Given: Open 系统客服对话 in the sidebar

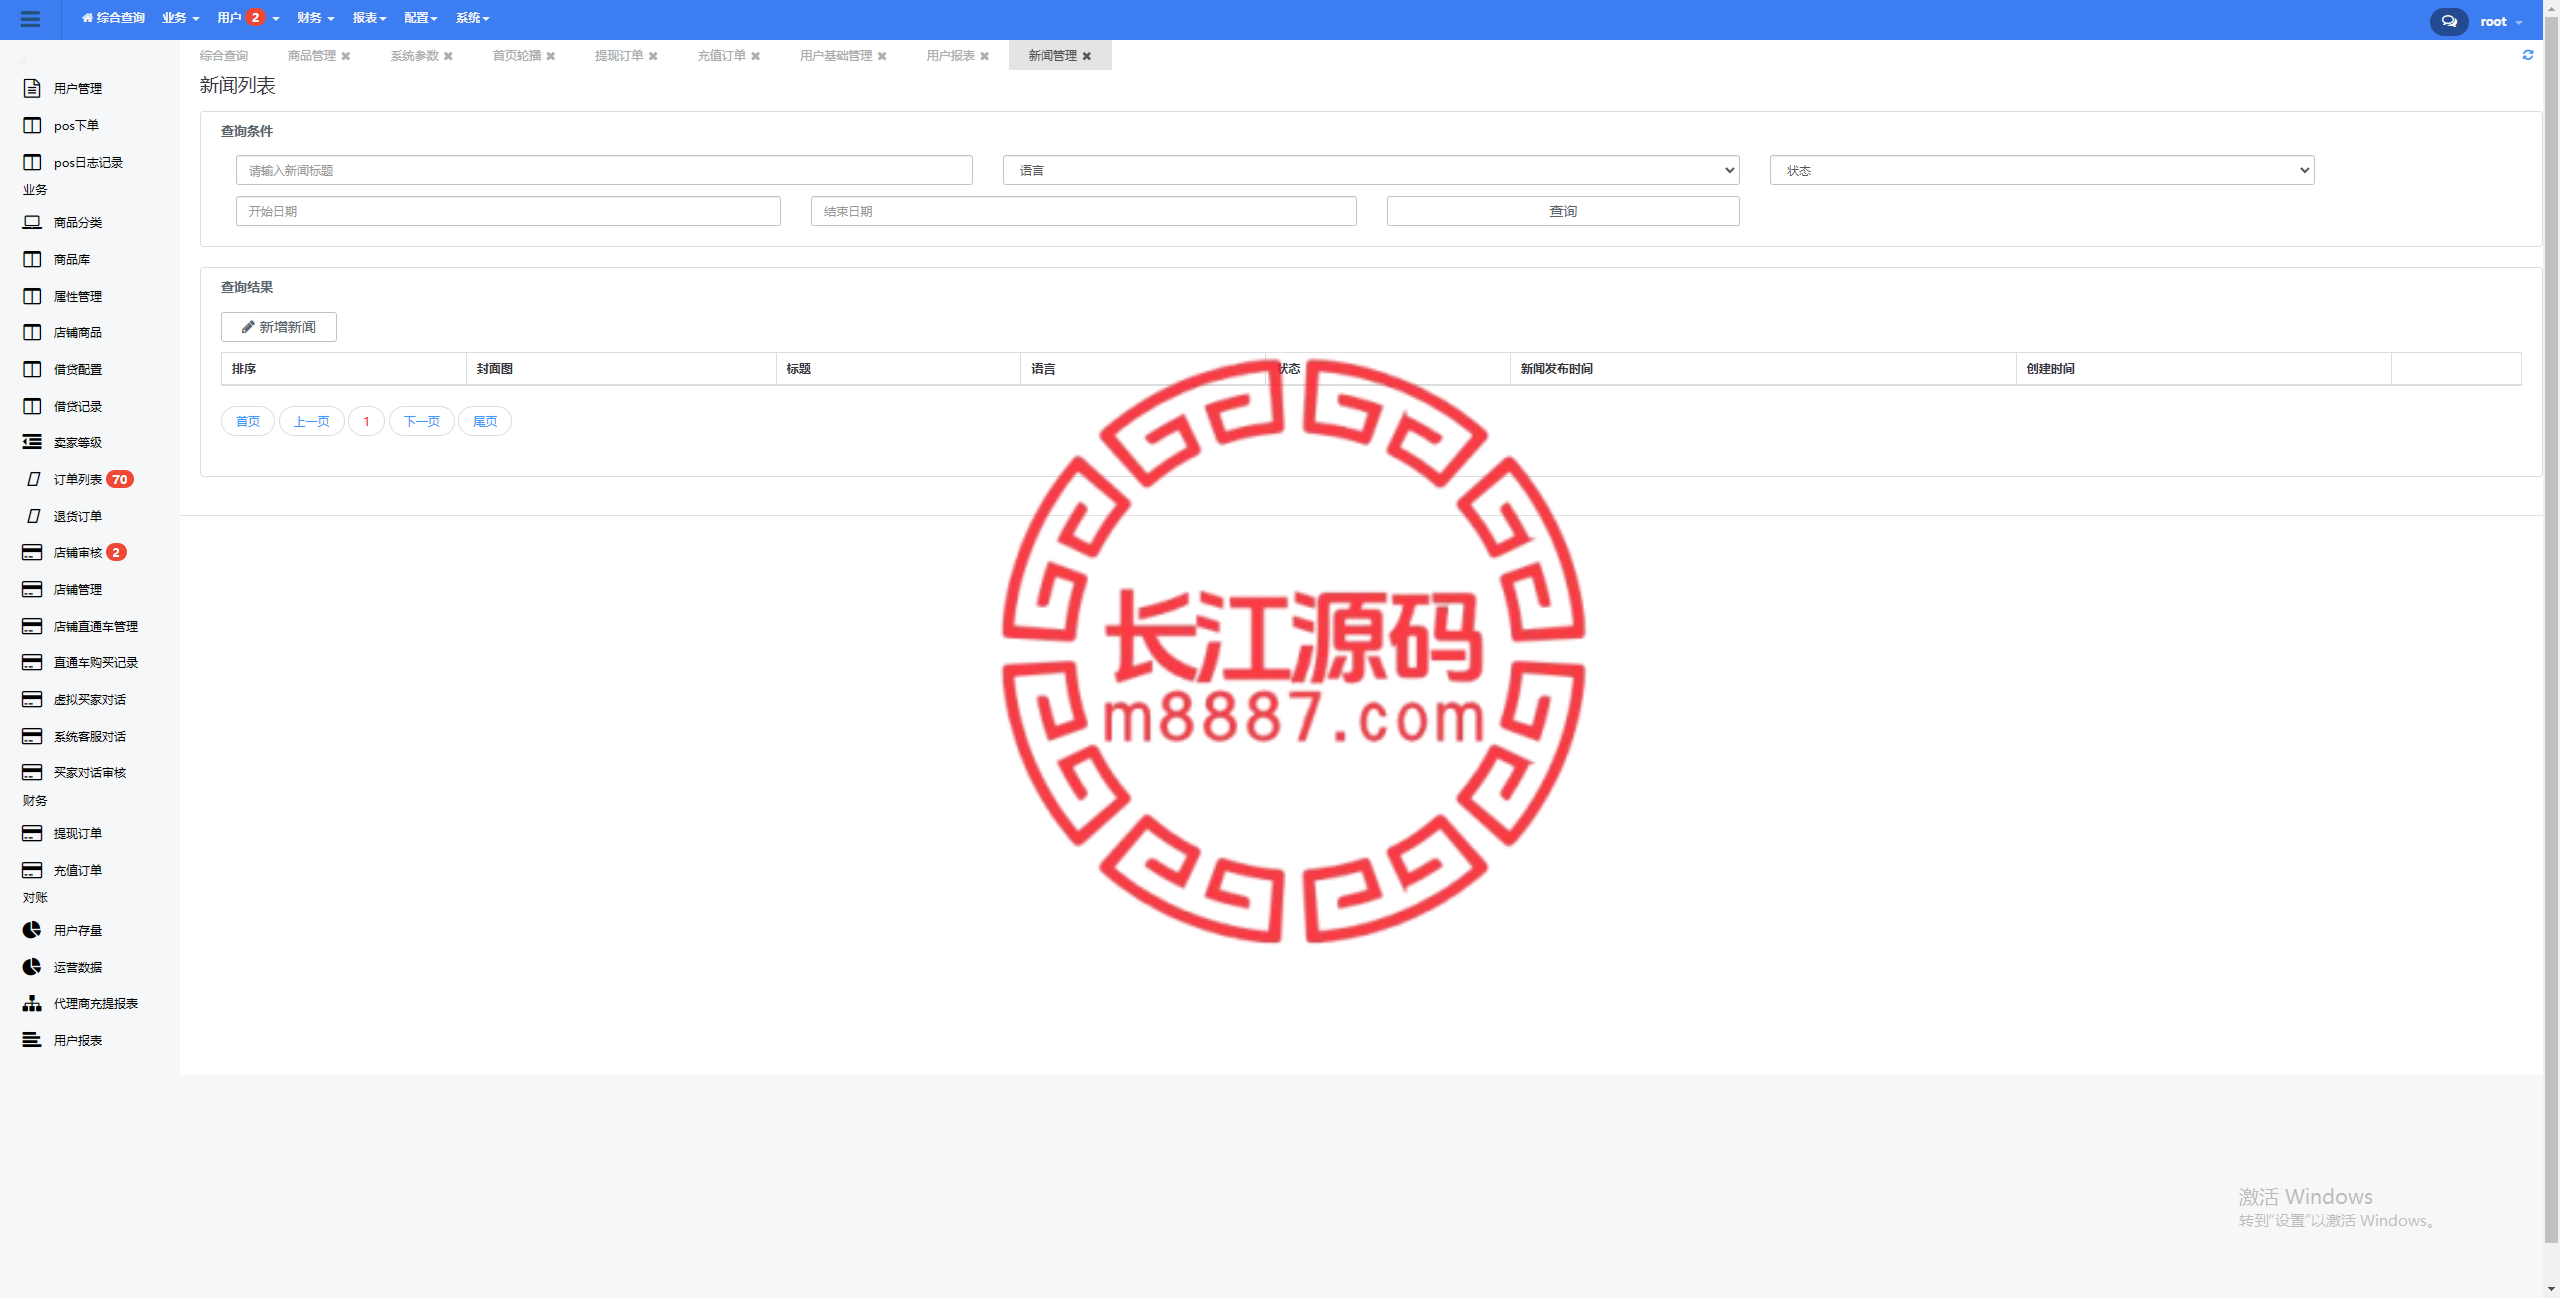Looking at the screenshot, I should click(x=90, y=736).
